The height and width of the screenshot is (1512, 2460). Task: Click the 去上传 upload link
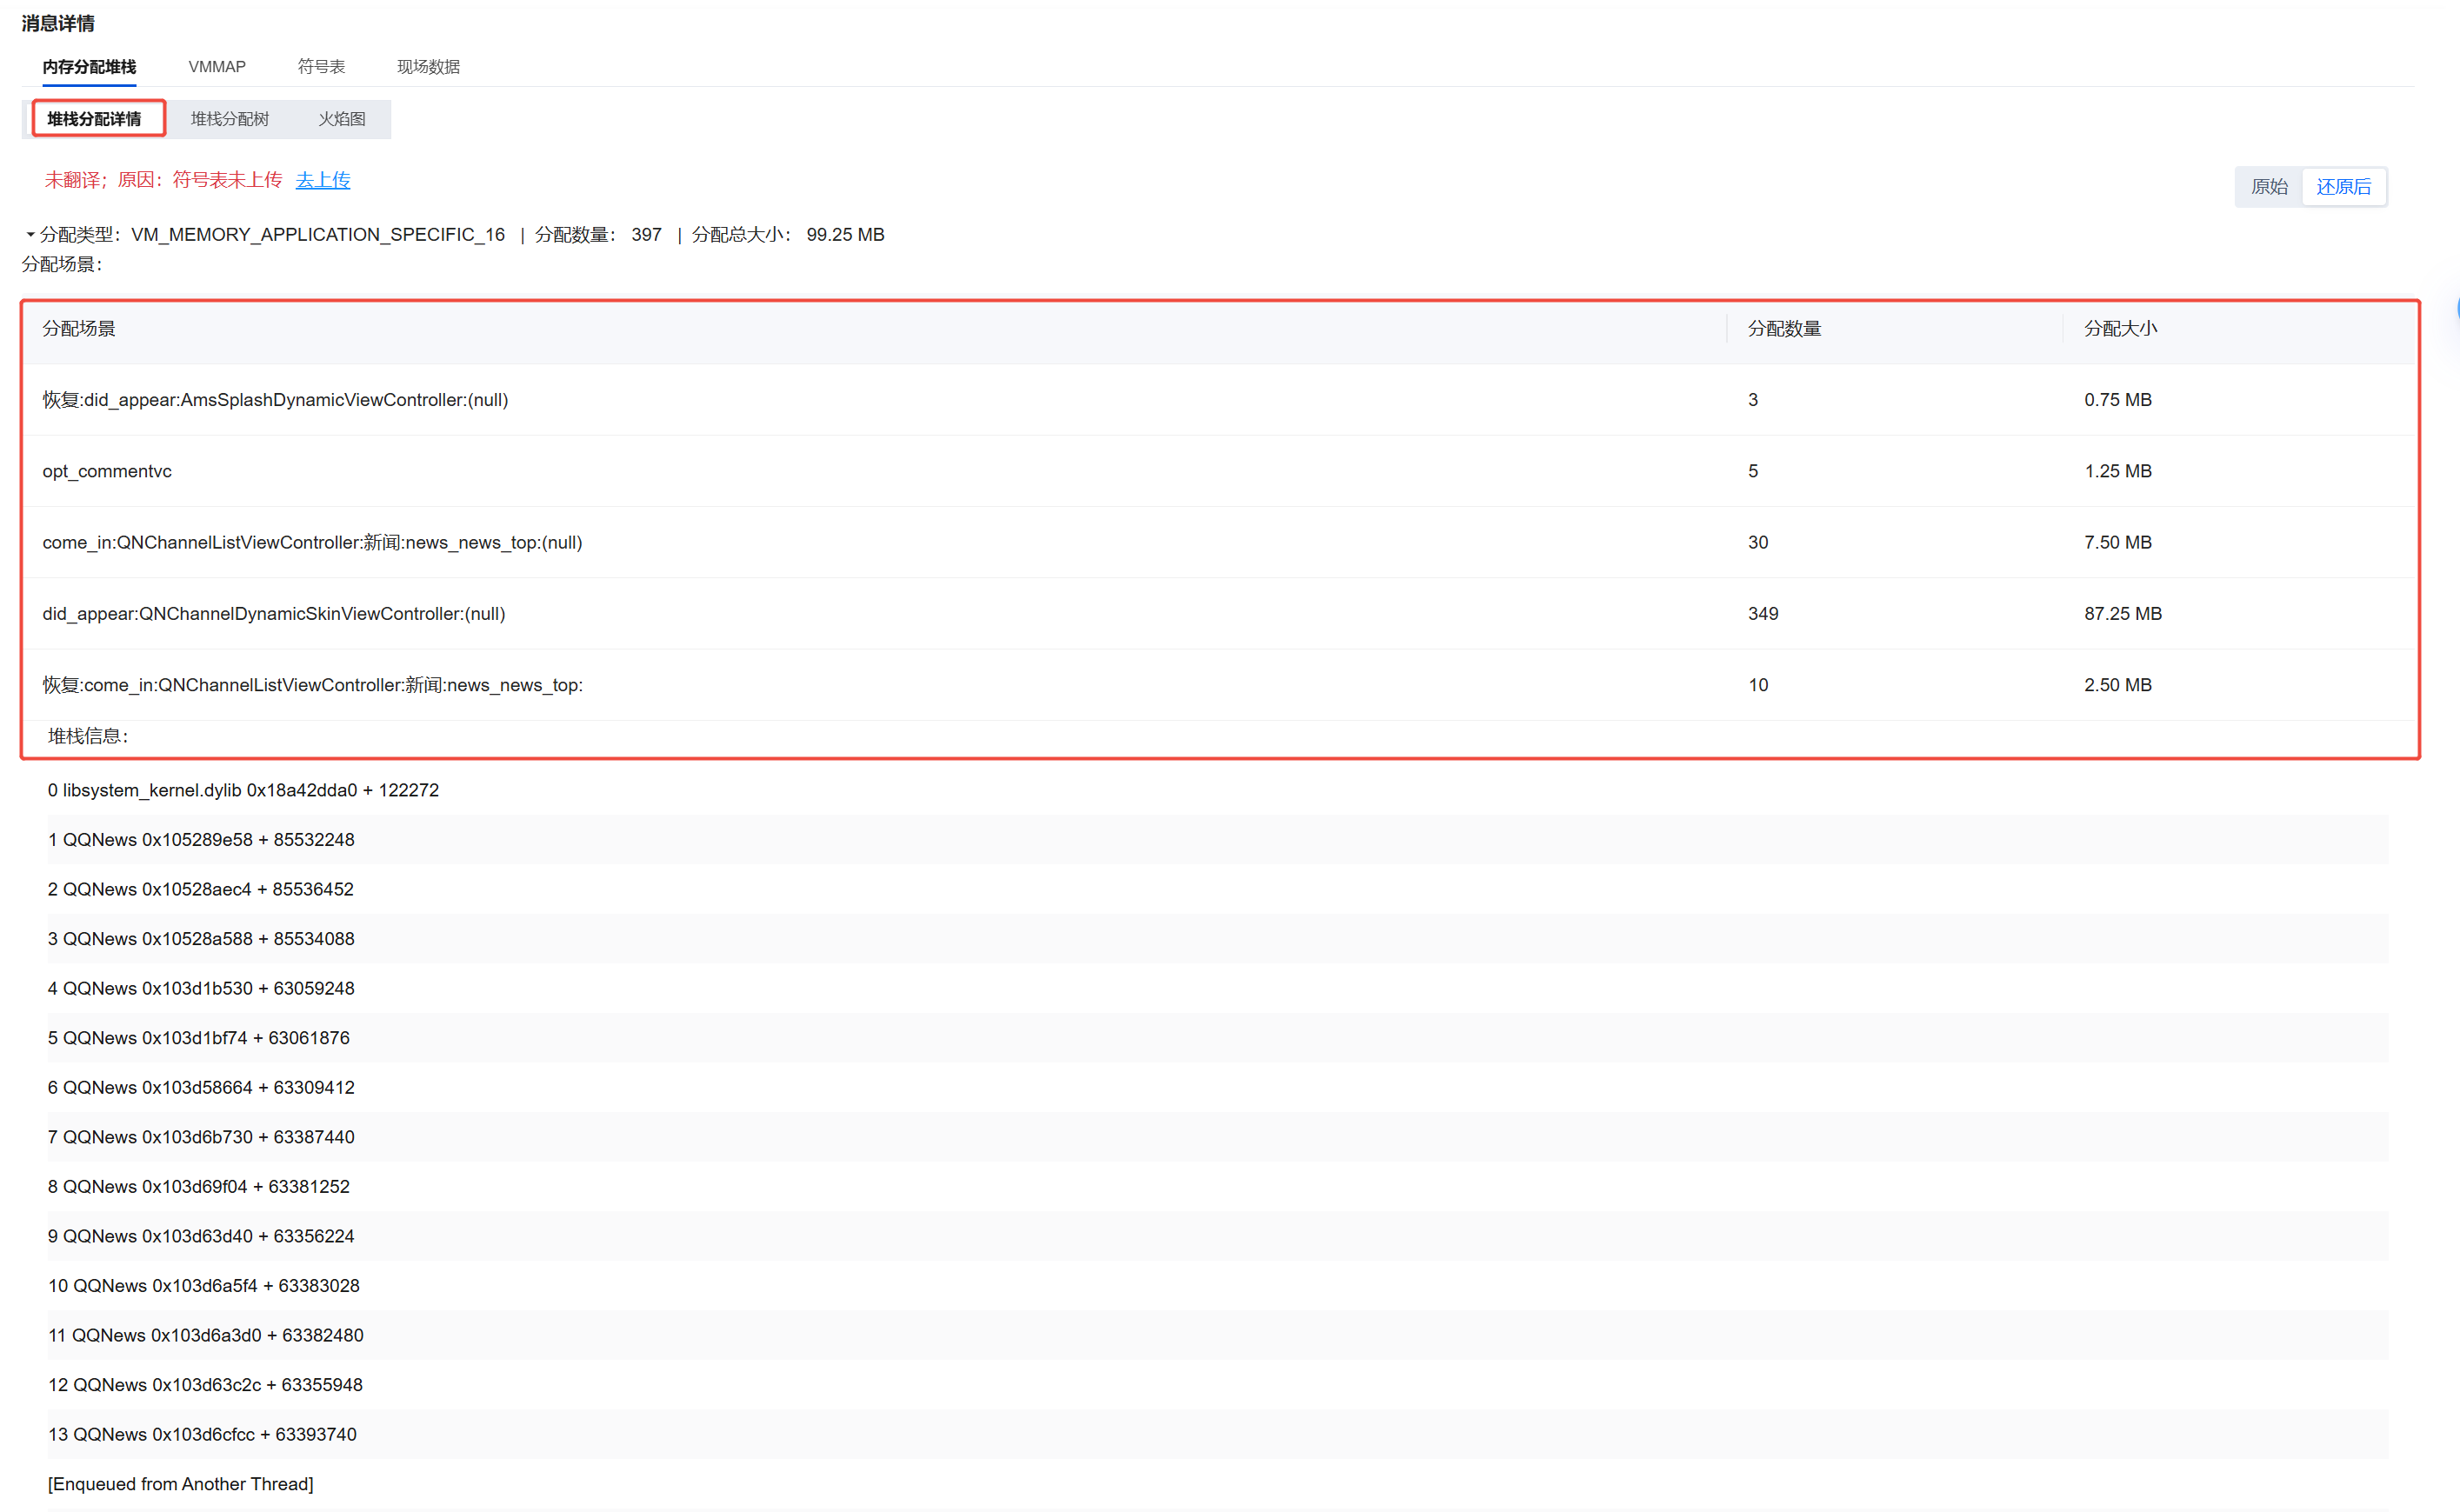(323, 180)
